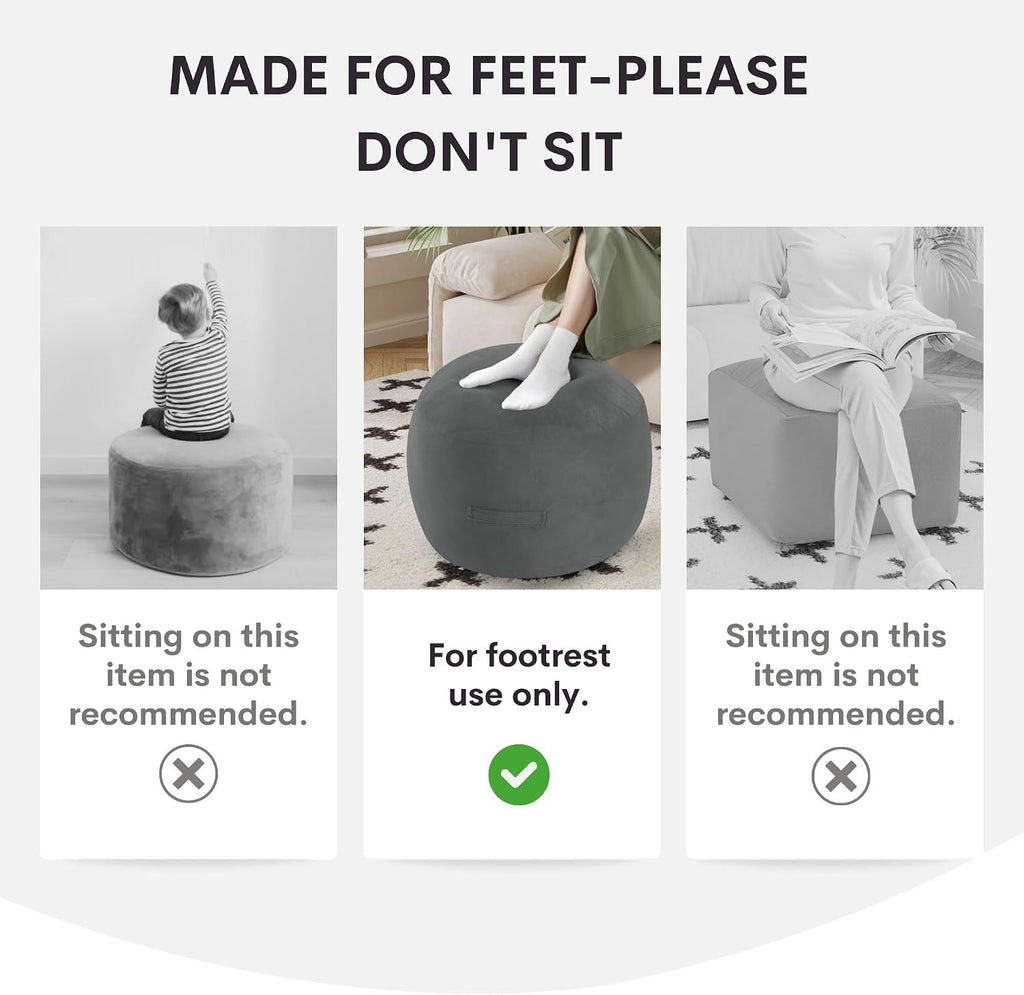The image size is (1024, 995).
Task: Click the 'MADE FOR FEET-PLEASE' heading line
Action: pos(488,76)
